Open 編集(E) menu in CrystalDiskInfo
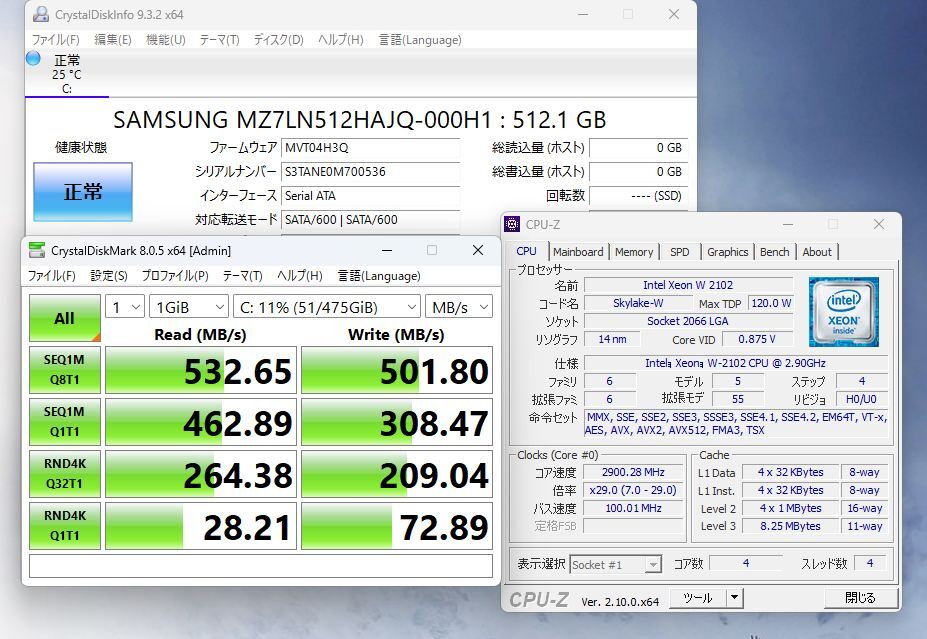The width and height of the screenshot is (927, 639). click(x=113, y=40)
